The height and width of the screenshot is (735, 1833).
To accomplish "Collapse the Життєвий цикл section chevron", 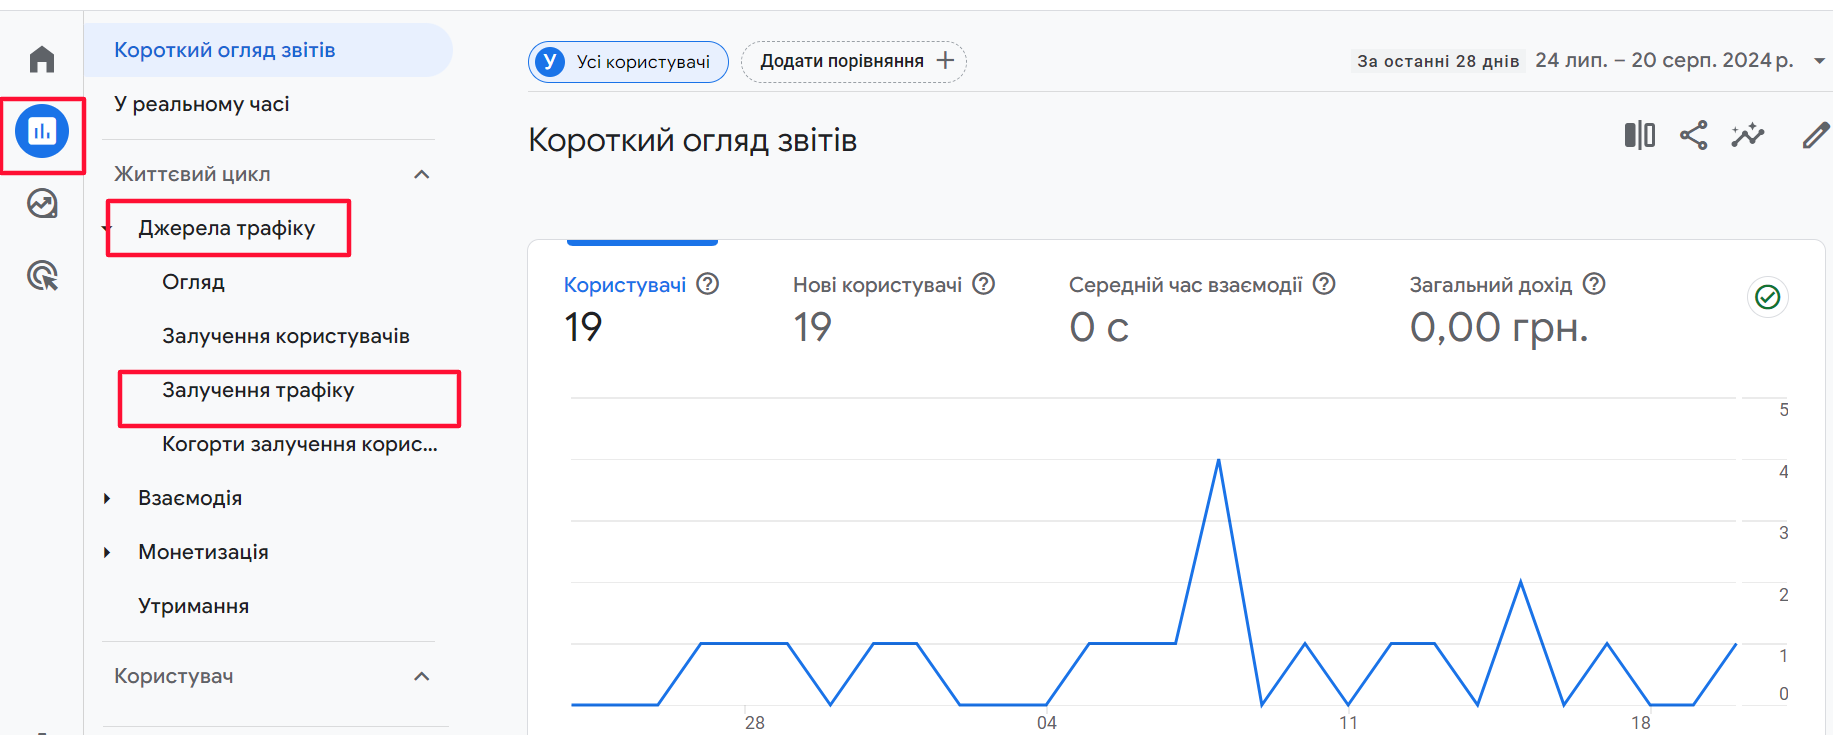I will [422, 174].
